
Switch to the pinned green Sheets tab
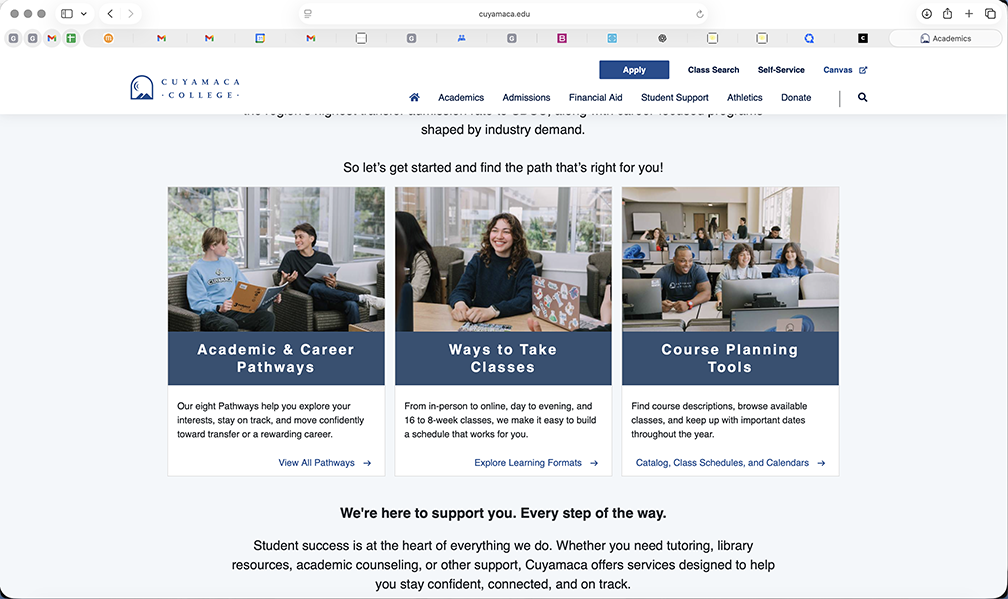[71, 39]
